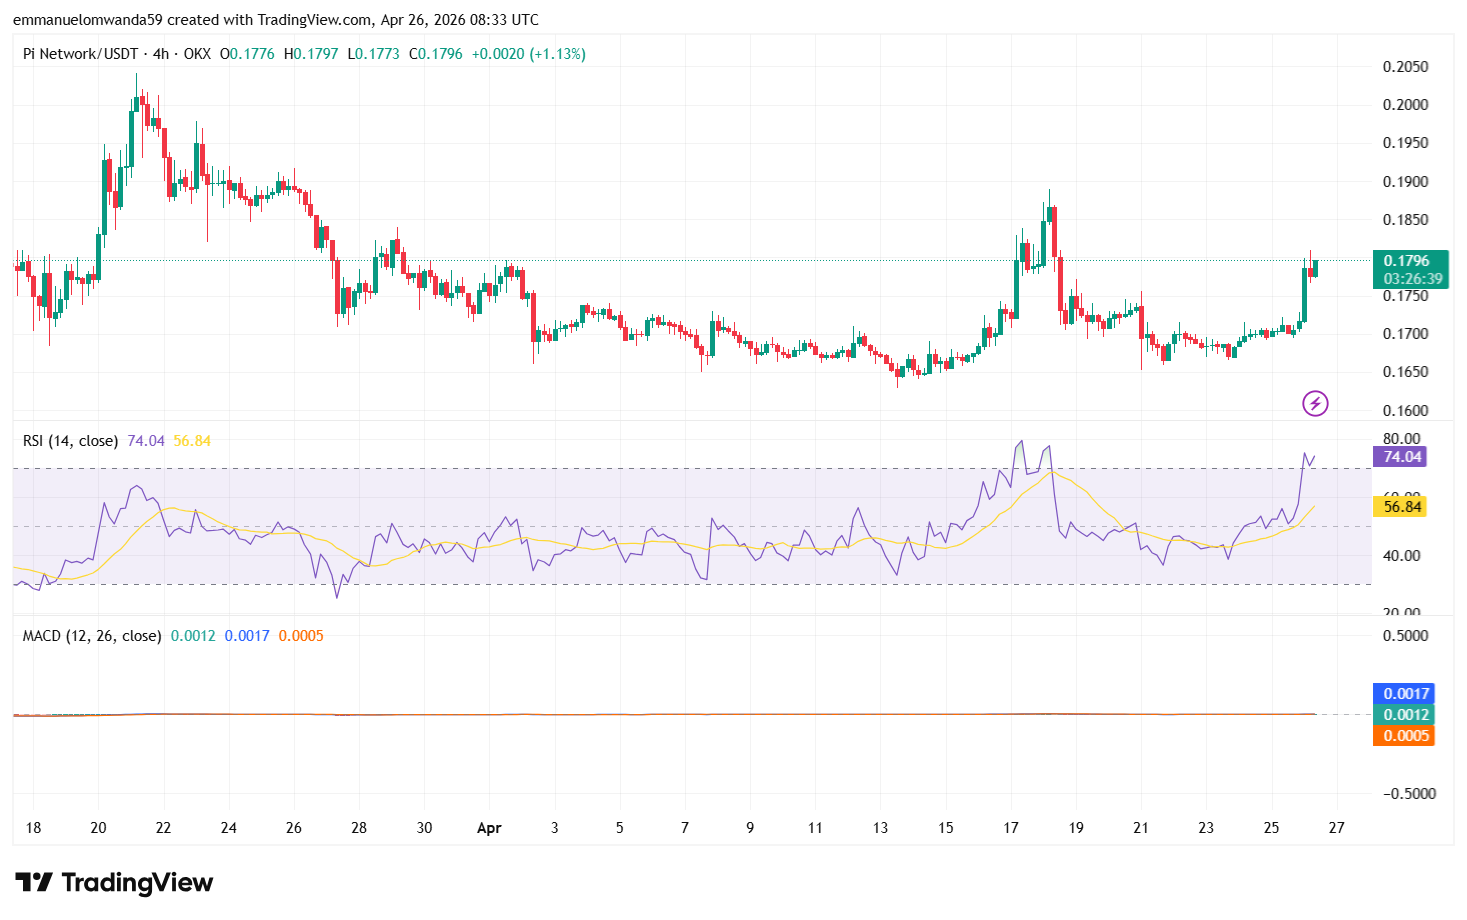Click the TradingView logo at bottom left
Image resolution: width=1467 pixels, height=920 pixels.
pos(114,882)
